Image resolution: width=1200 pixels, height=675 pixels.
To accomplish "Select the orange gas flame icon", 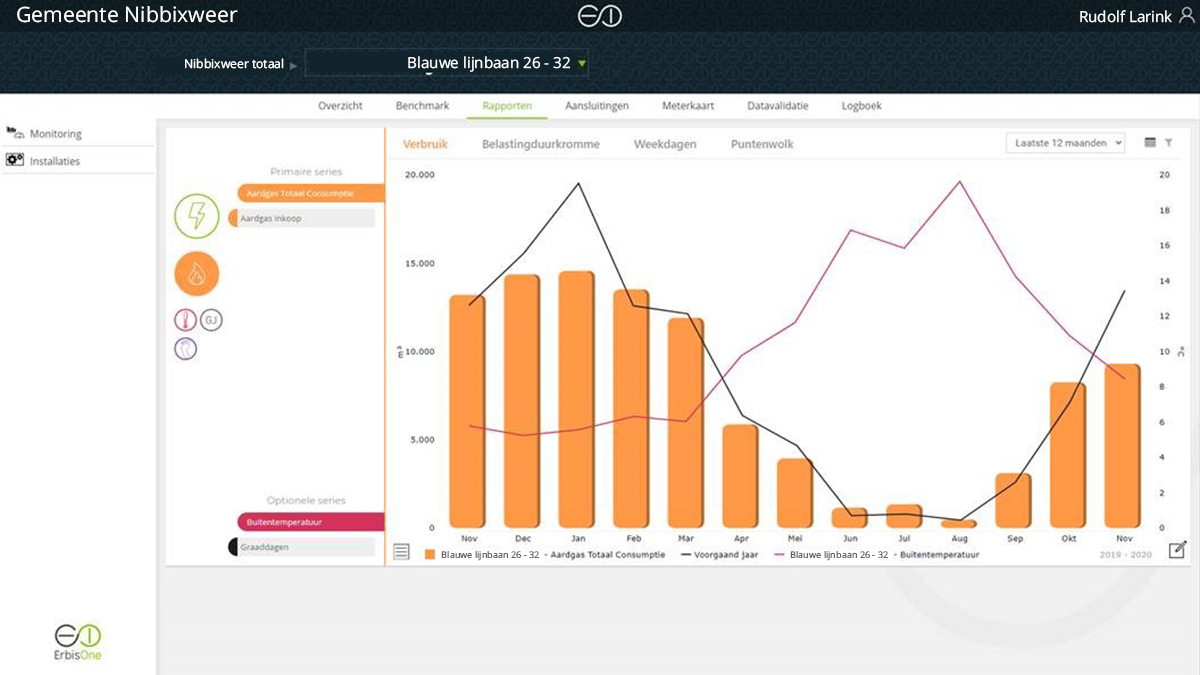I will 197,274.
